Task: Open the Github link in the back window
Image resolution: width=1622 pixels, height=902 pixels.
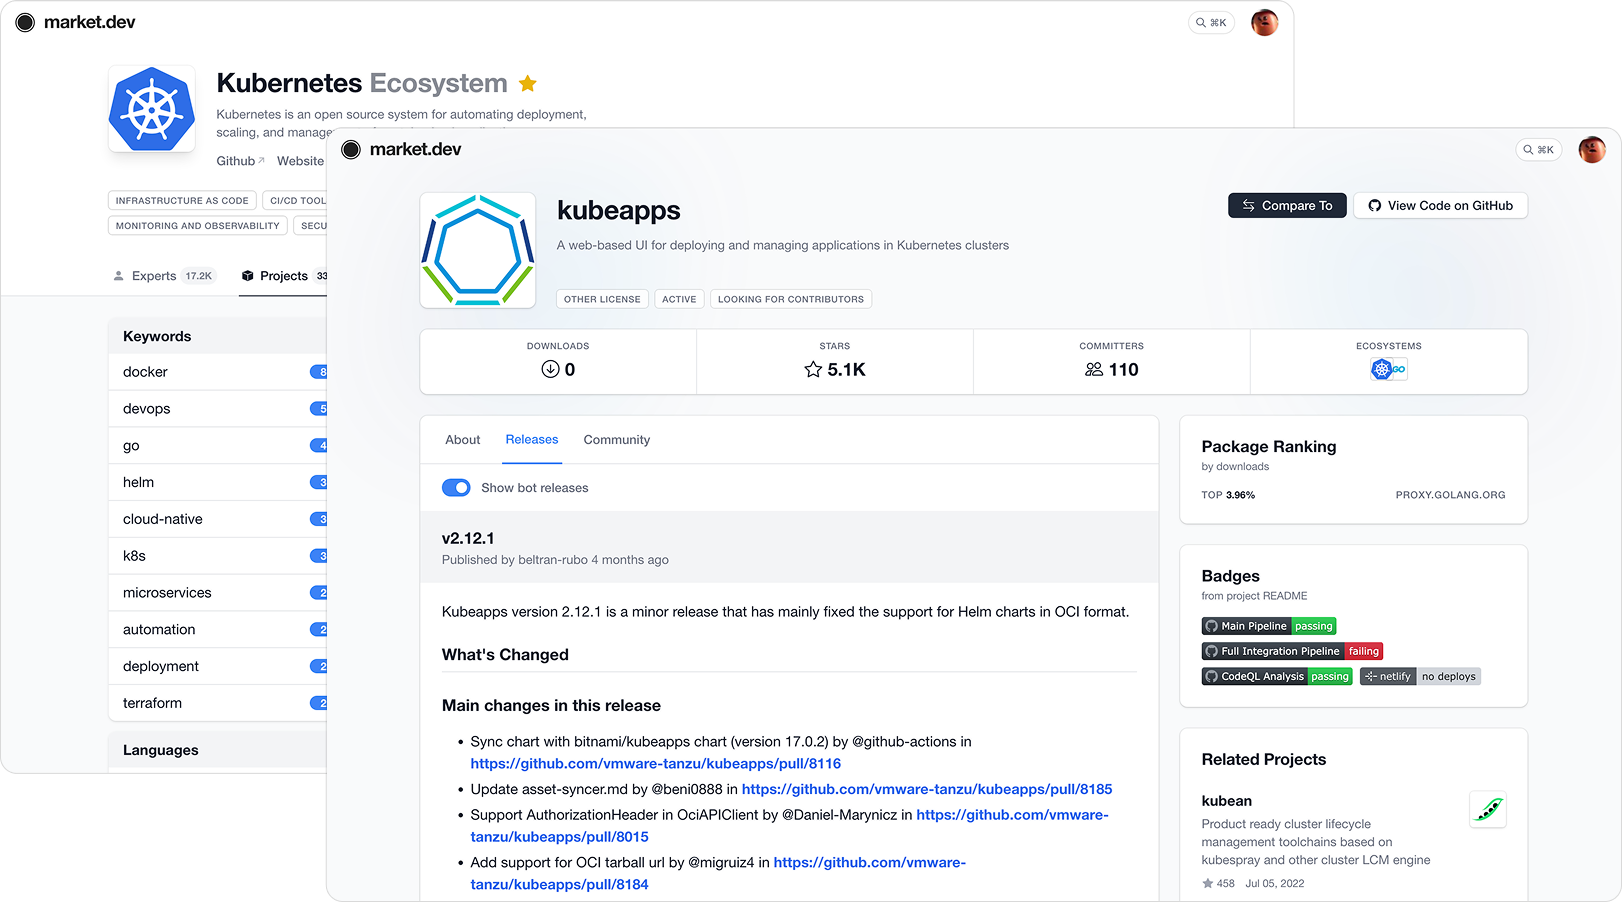Action: (x=240, y=161)
